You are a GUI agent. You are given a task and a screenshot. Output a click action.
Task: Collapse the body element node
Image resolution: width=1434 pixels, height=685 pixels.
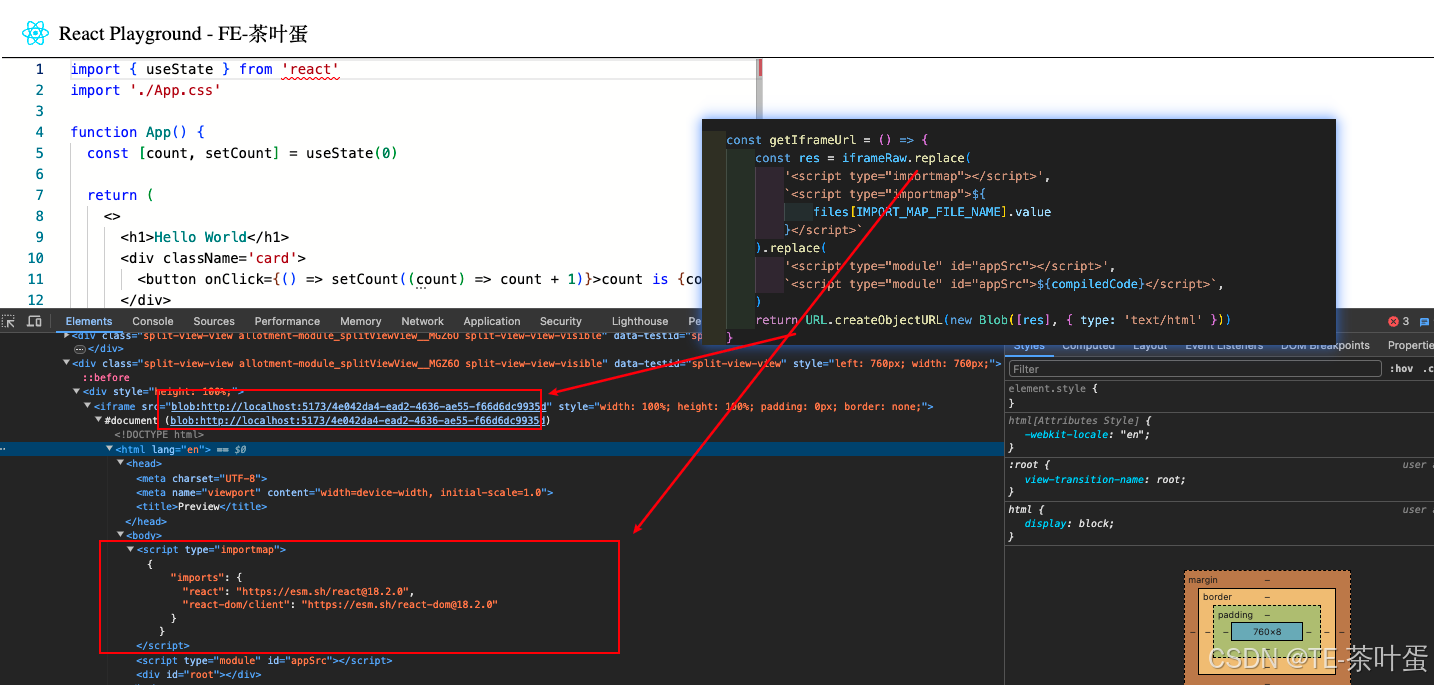[x=120, y=536]
